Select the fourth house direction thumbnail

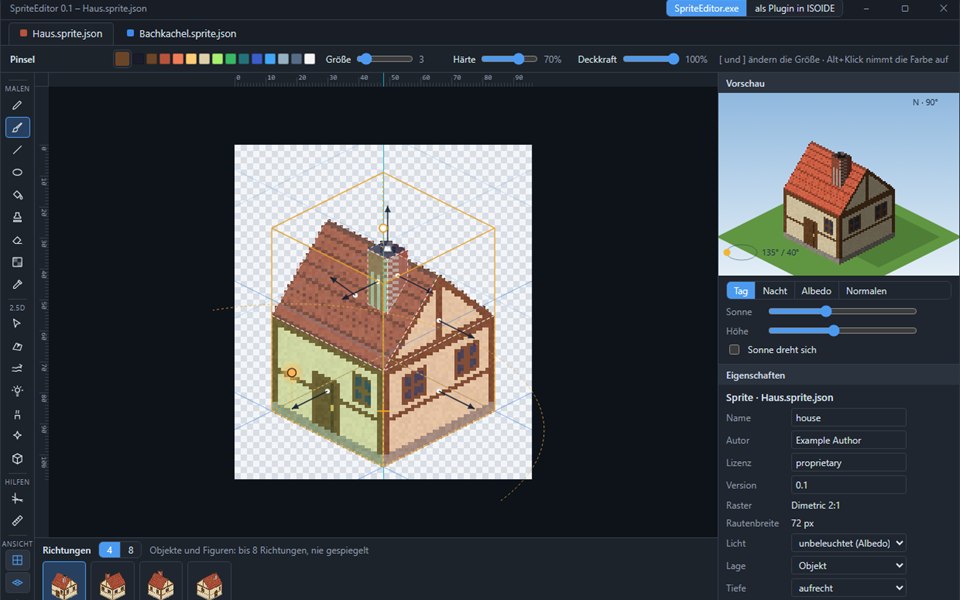[209, 581]
